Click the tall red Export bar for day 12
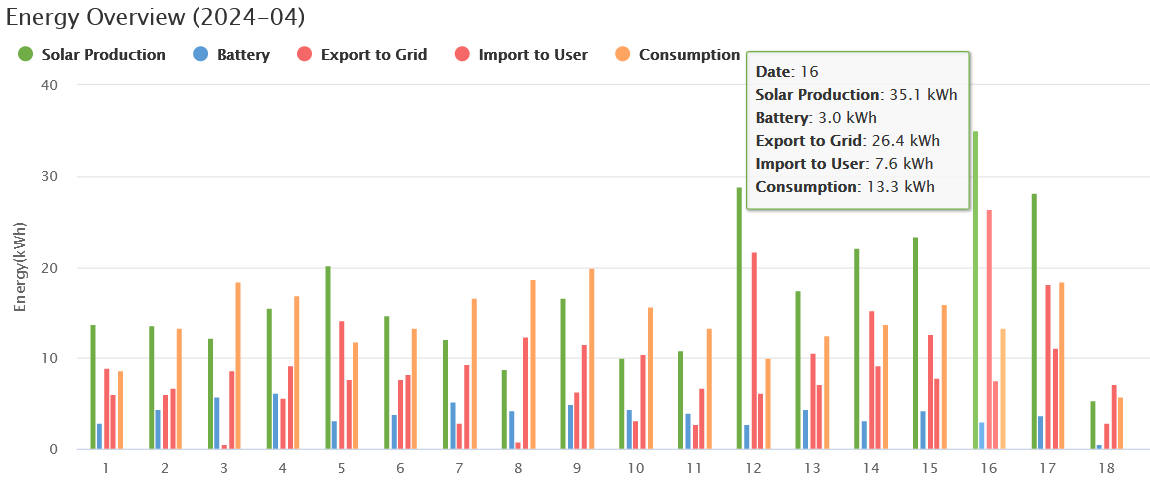 click(x=754, y=352)
